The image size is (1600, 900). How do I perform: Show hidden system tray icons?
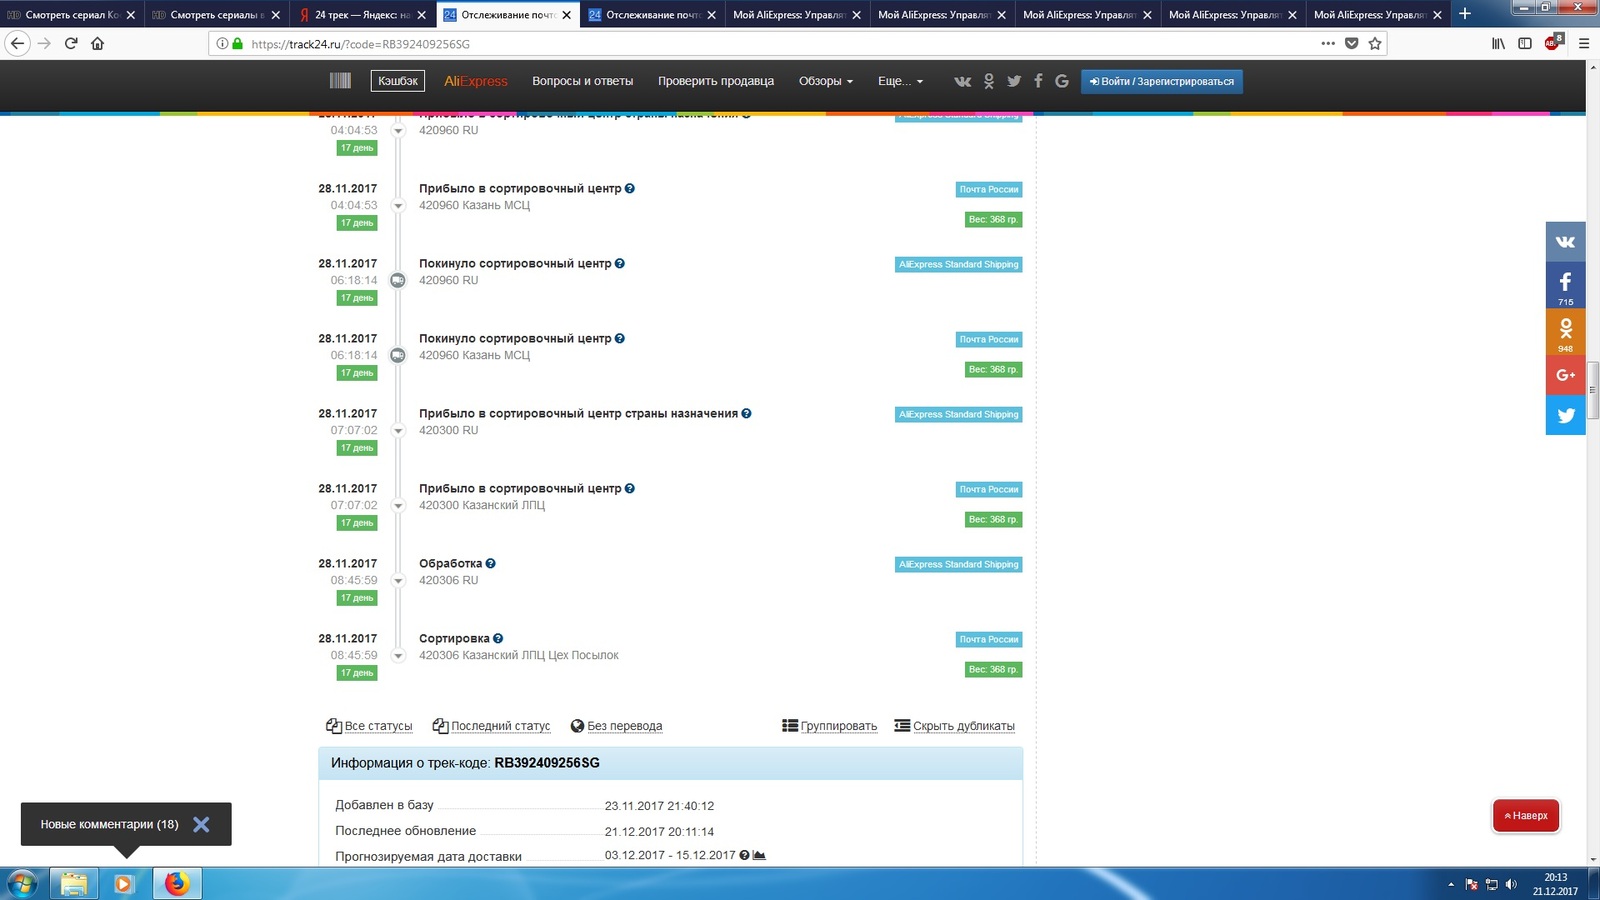point(1451,884)
